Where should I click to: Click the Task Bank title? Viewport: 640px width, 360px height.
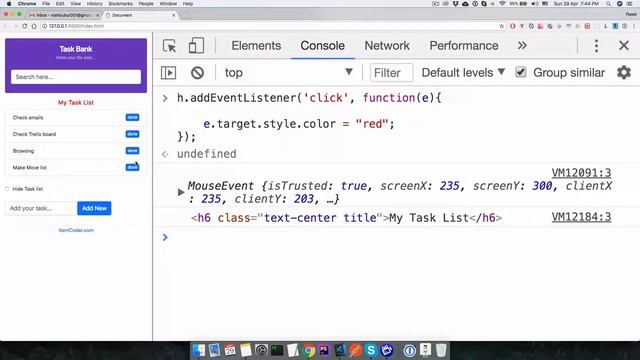[x=76, y=49]
